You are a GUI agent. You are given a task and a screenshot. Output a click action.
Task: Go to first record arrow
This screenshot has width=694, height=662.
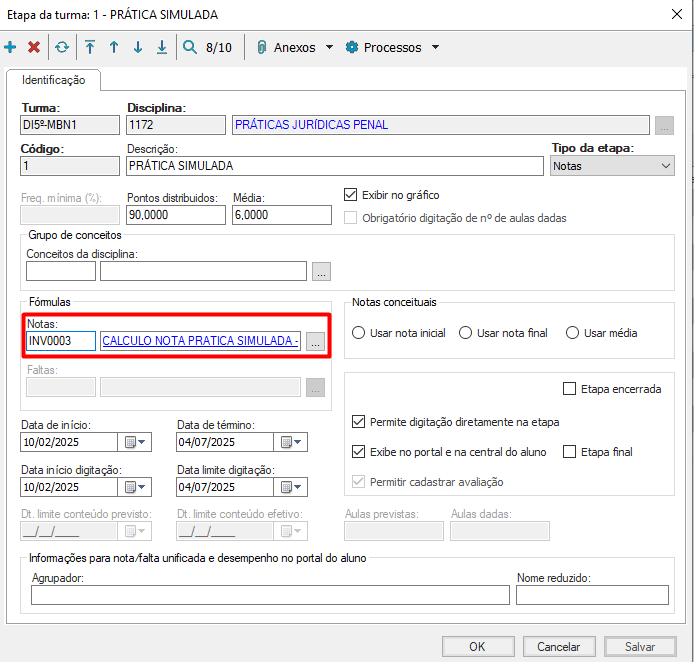pos(90,47)
